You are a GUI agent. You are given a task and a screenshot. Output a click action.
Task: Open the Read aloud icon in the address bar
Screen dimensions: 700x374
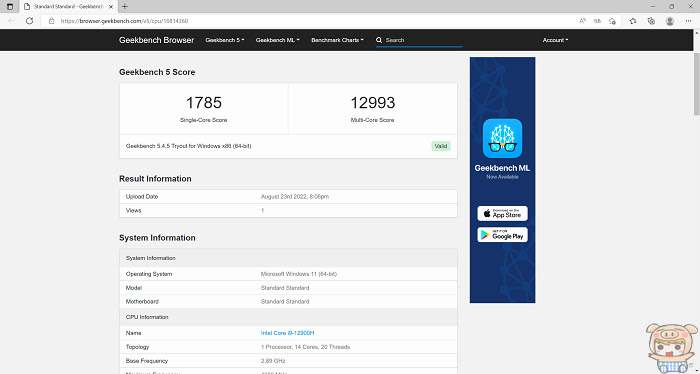tap(582, 21)
